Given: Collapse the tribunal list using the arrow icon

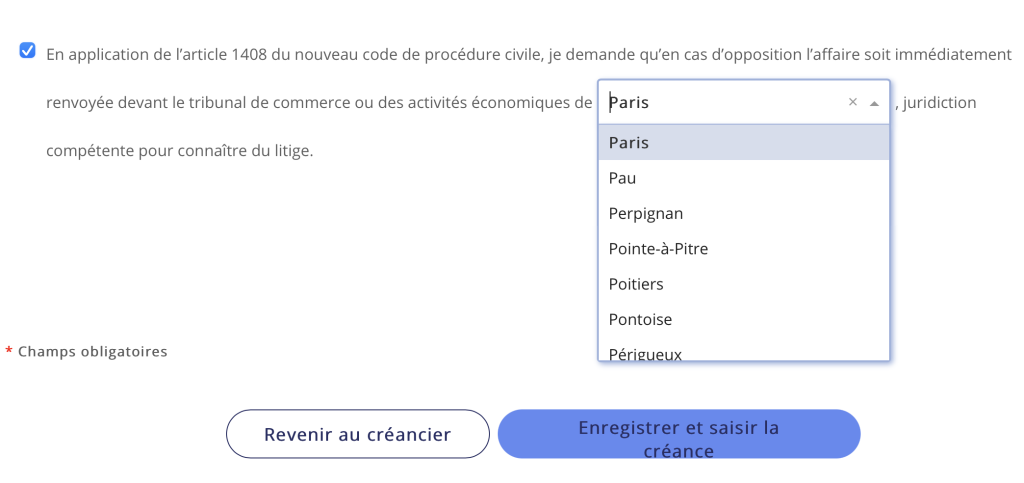Looking at the screenshot, I should [874, 102].
